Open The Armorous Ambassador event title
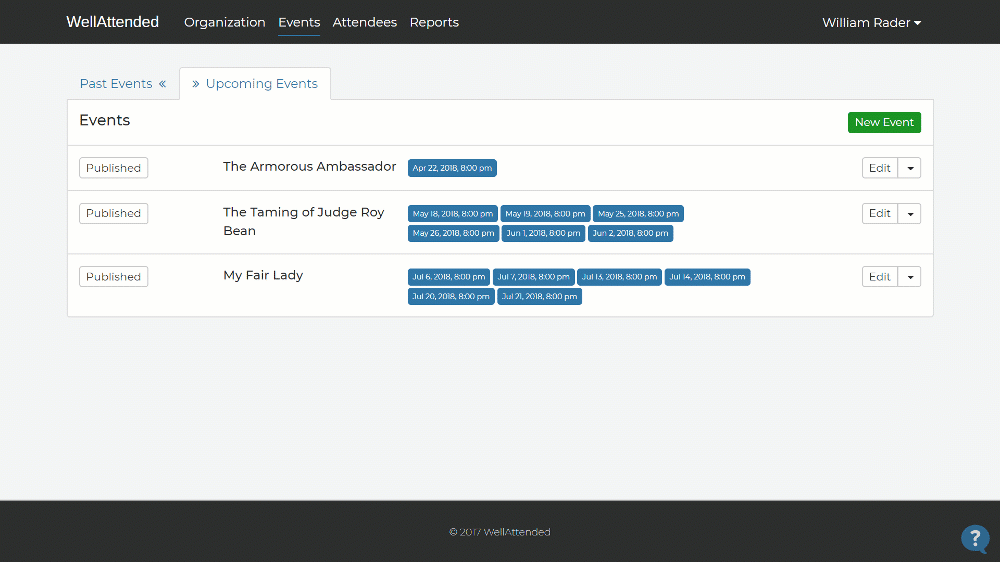The height and width of the screenshot is (562, 1000). click(x=309, y=166)
